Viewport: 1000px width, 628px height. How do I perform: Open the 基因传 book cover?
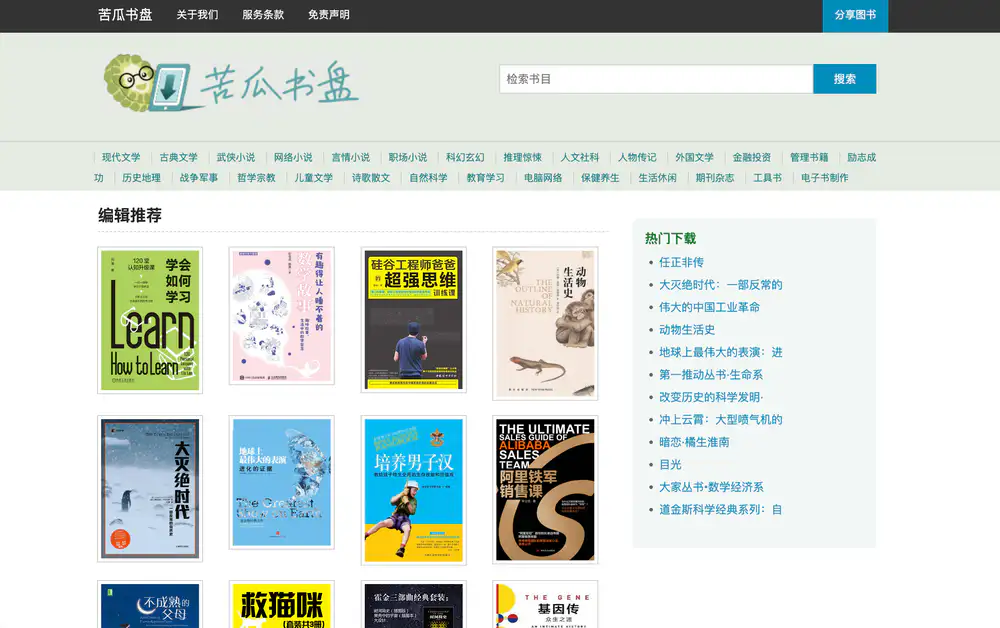(x=545, y=604)
